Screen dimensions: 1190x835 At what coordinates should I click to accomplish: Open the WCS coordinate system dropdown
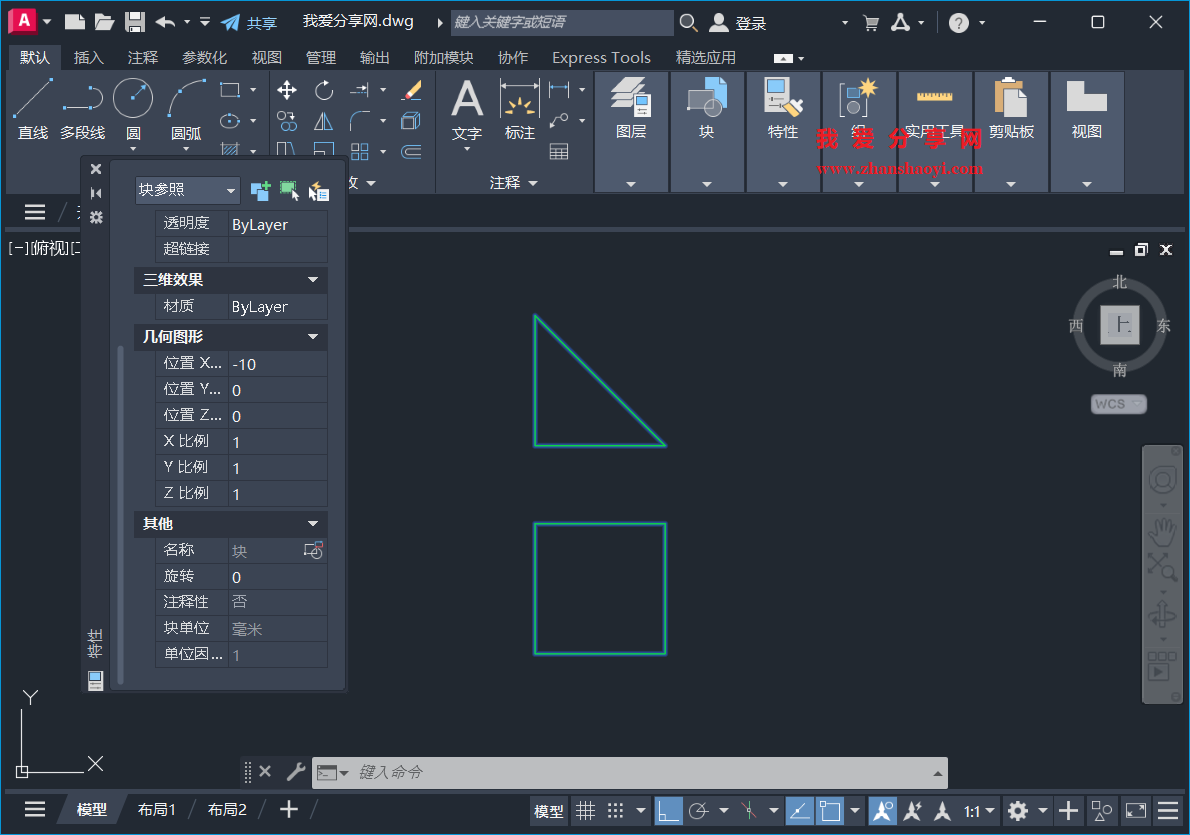1119,404
